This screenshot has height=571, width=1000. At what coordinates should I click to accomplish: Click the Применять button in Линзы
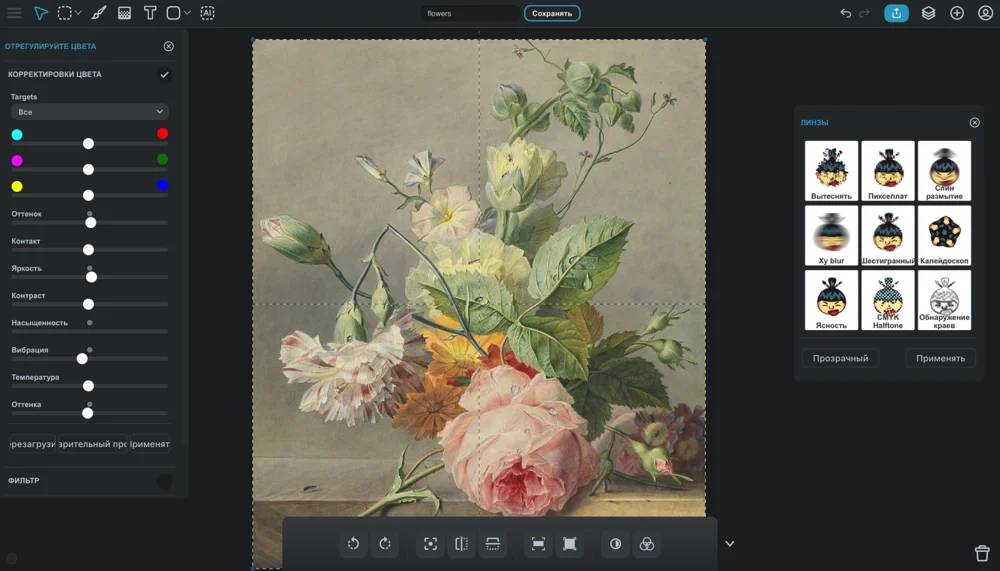coord(940,359)
